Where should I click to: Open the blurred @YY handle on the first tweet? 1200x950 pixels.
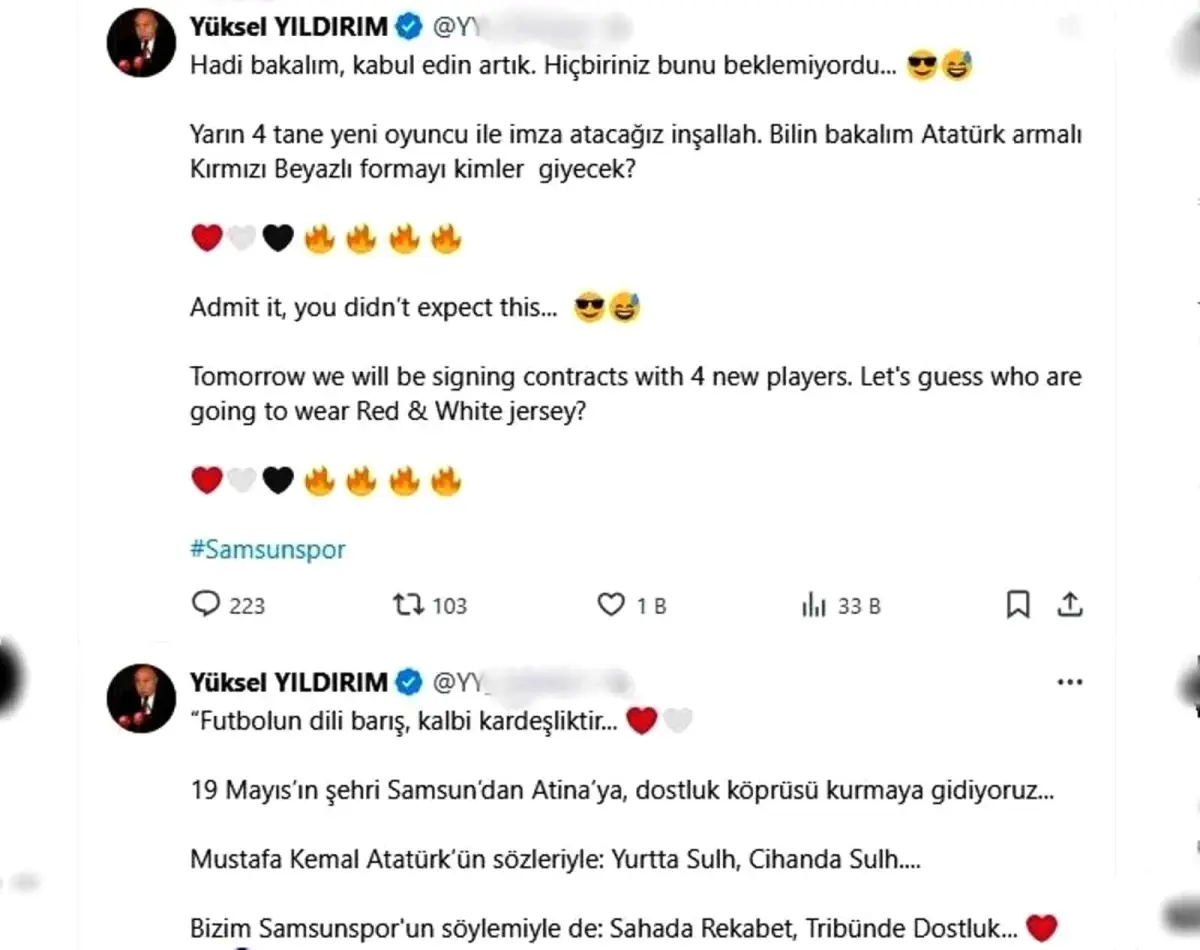(x=530, y=28)
